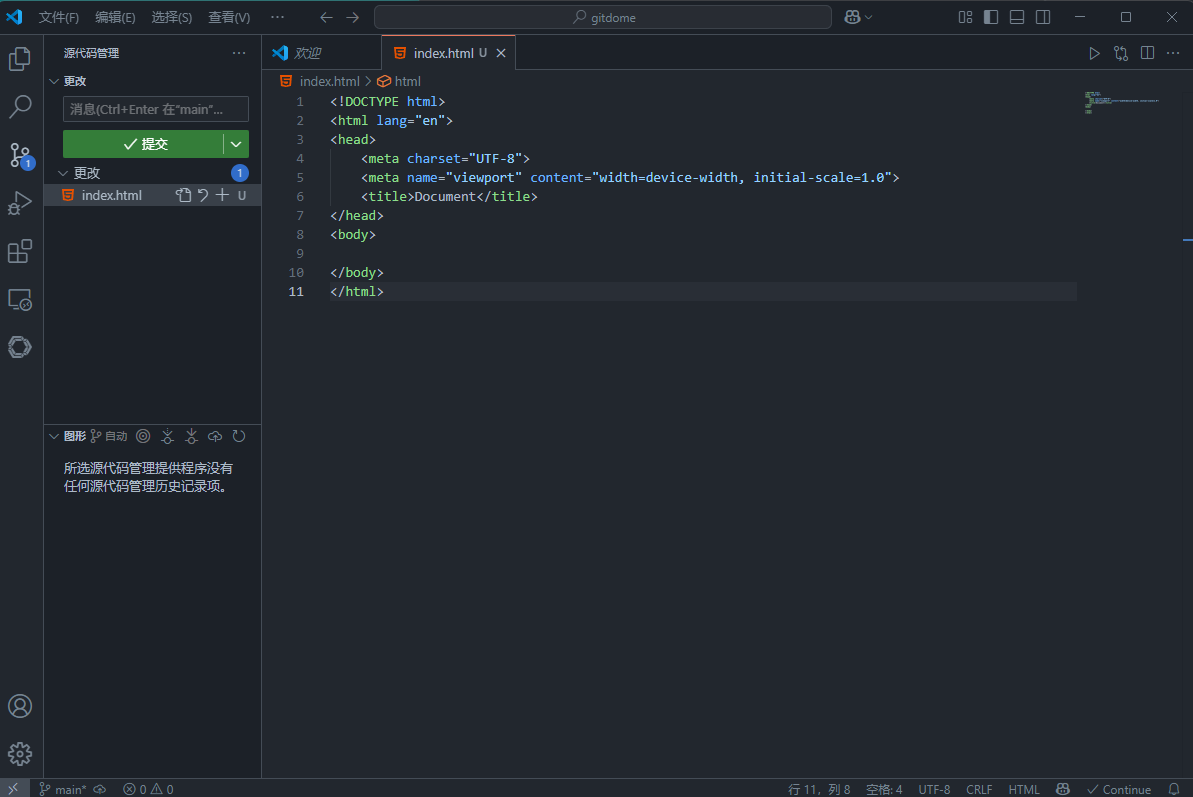Image resolution: width=1193 pixels, height=797 pixels.
Task: Open the Extensions view icon
Action: pos(20,251)
